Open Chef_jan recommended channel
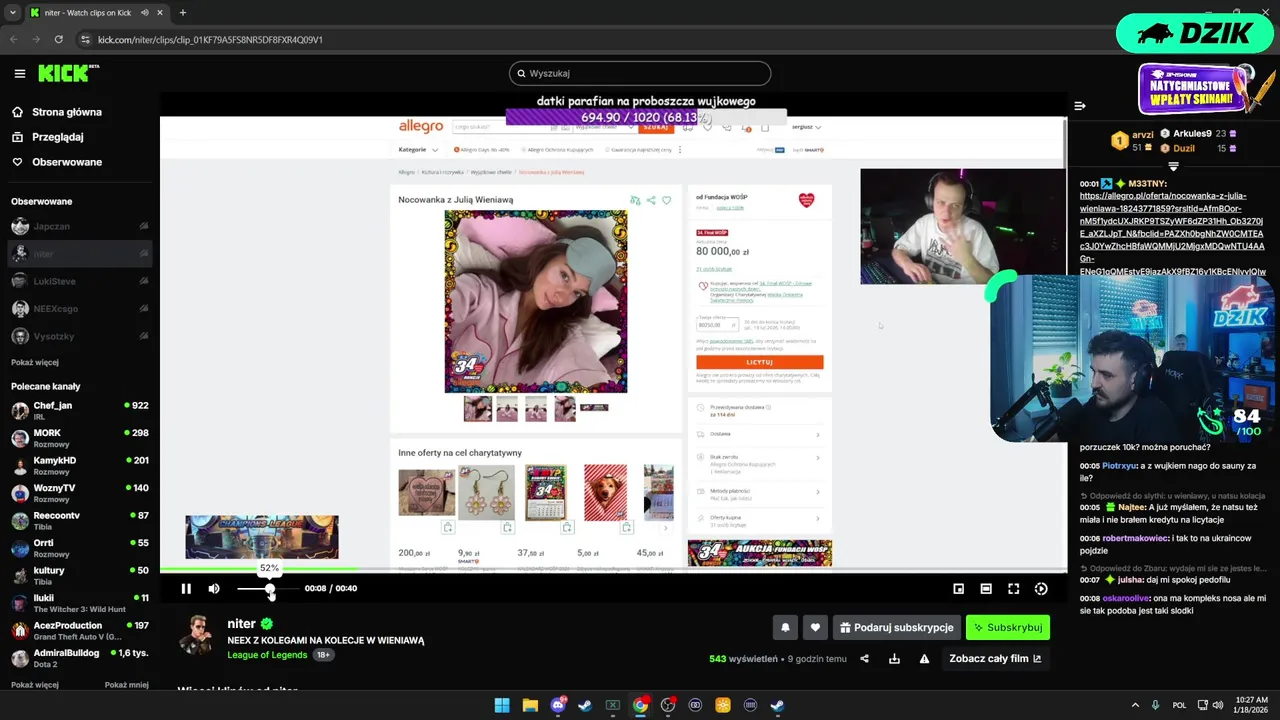 pos(80,410)
